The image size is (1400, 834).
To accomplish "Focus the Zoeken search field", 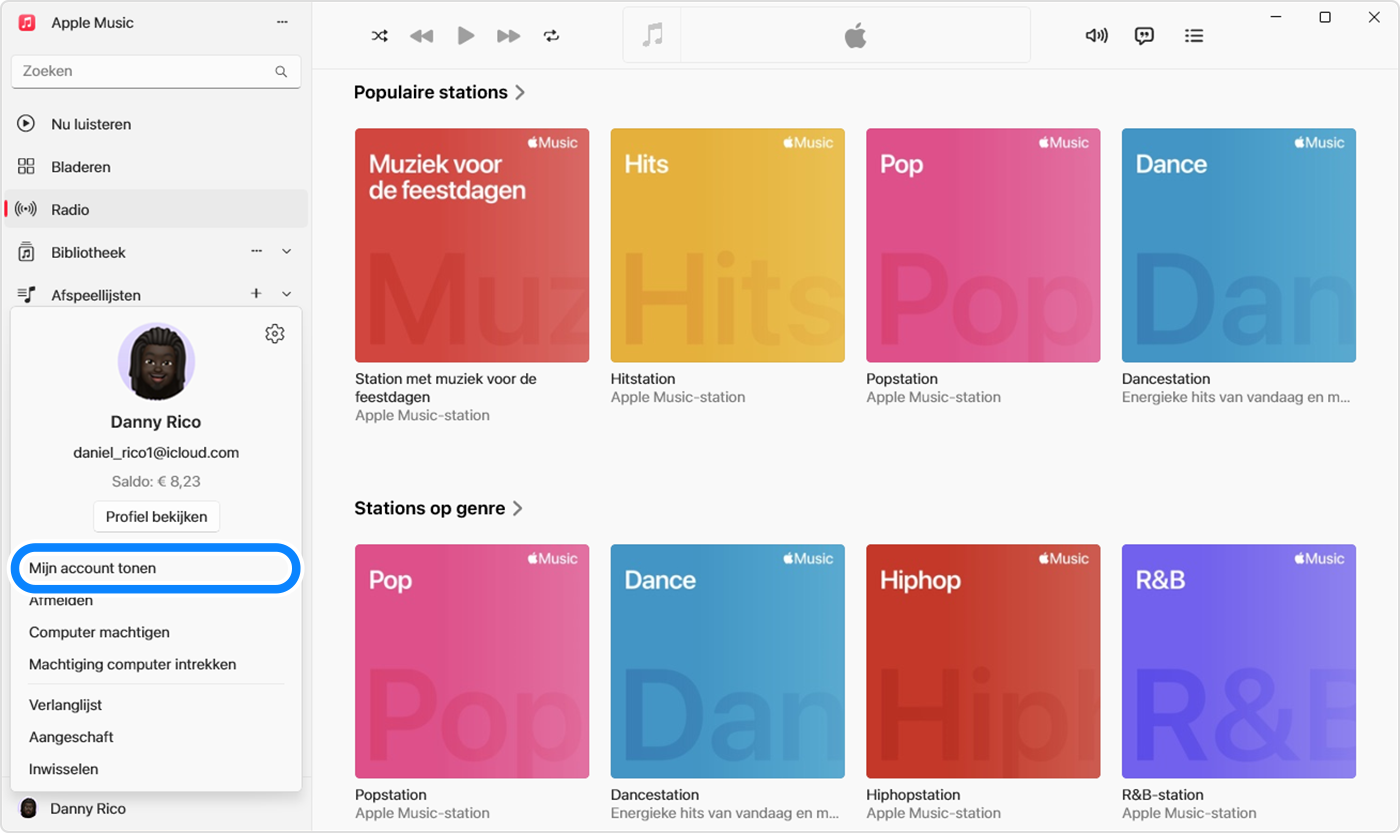I will [x=156, y=71].
